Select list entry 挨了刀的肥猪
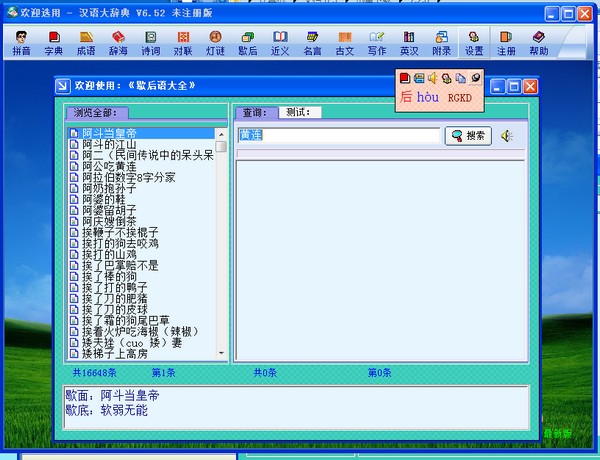 [x=141, y=299]
